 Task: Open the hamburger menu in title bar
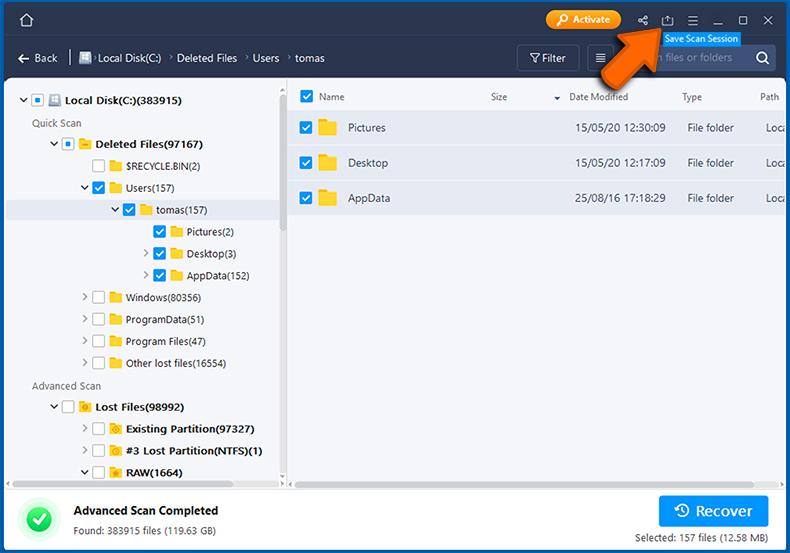pos(693,21)
